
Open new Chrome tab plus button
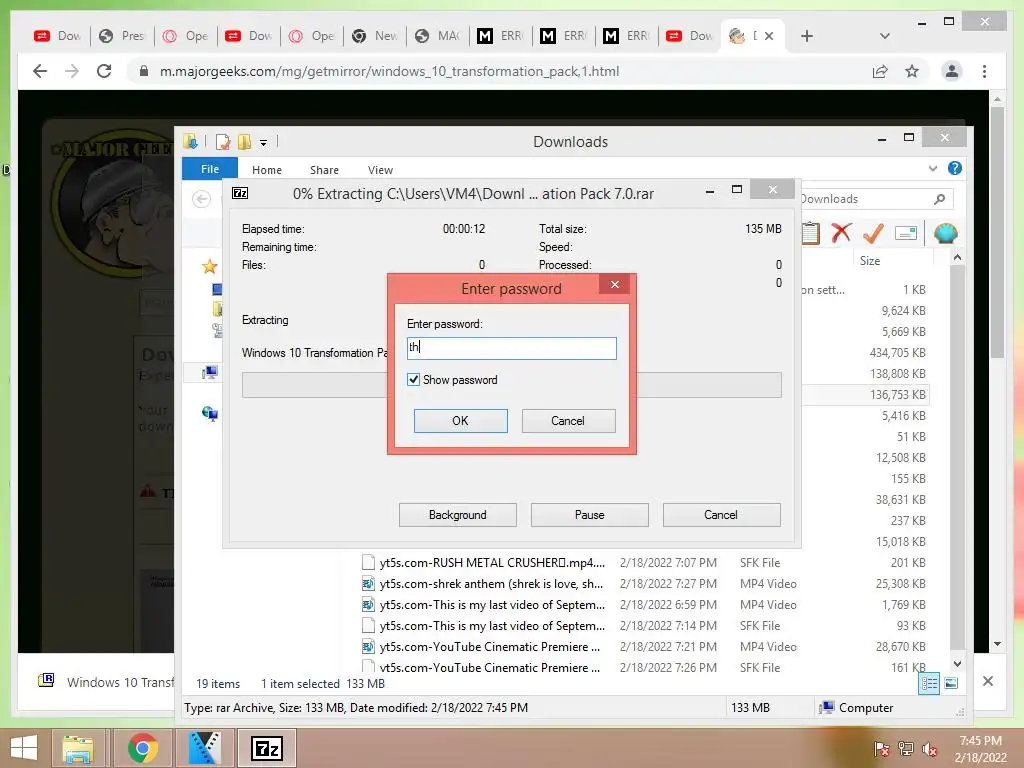(x=807, y=36)
